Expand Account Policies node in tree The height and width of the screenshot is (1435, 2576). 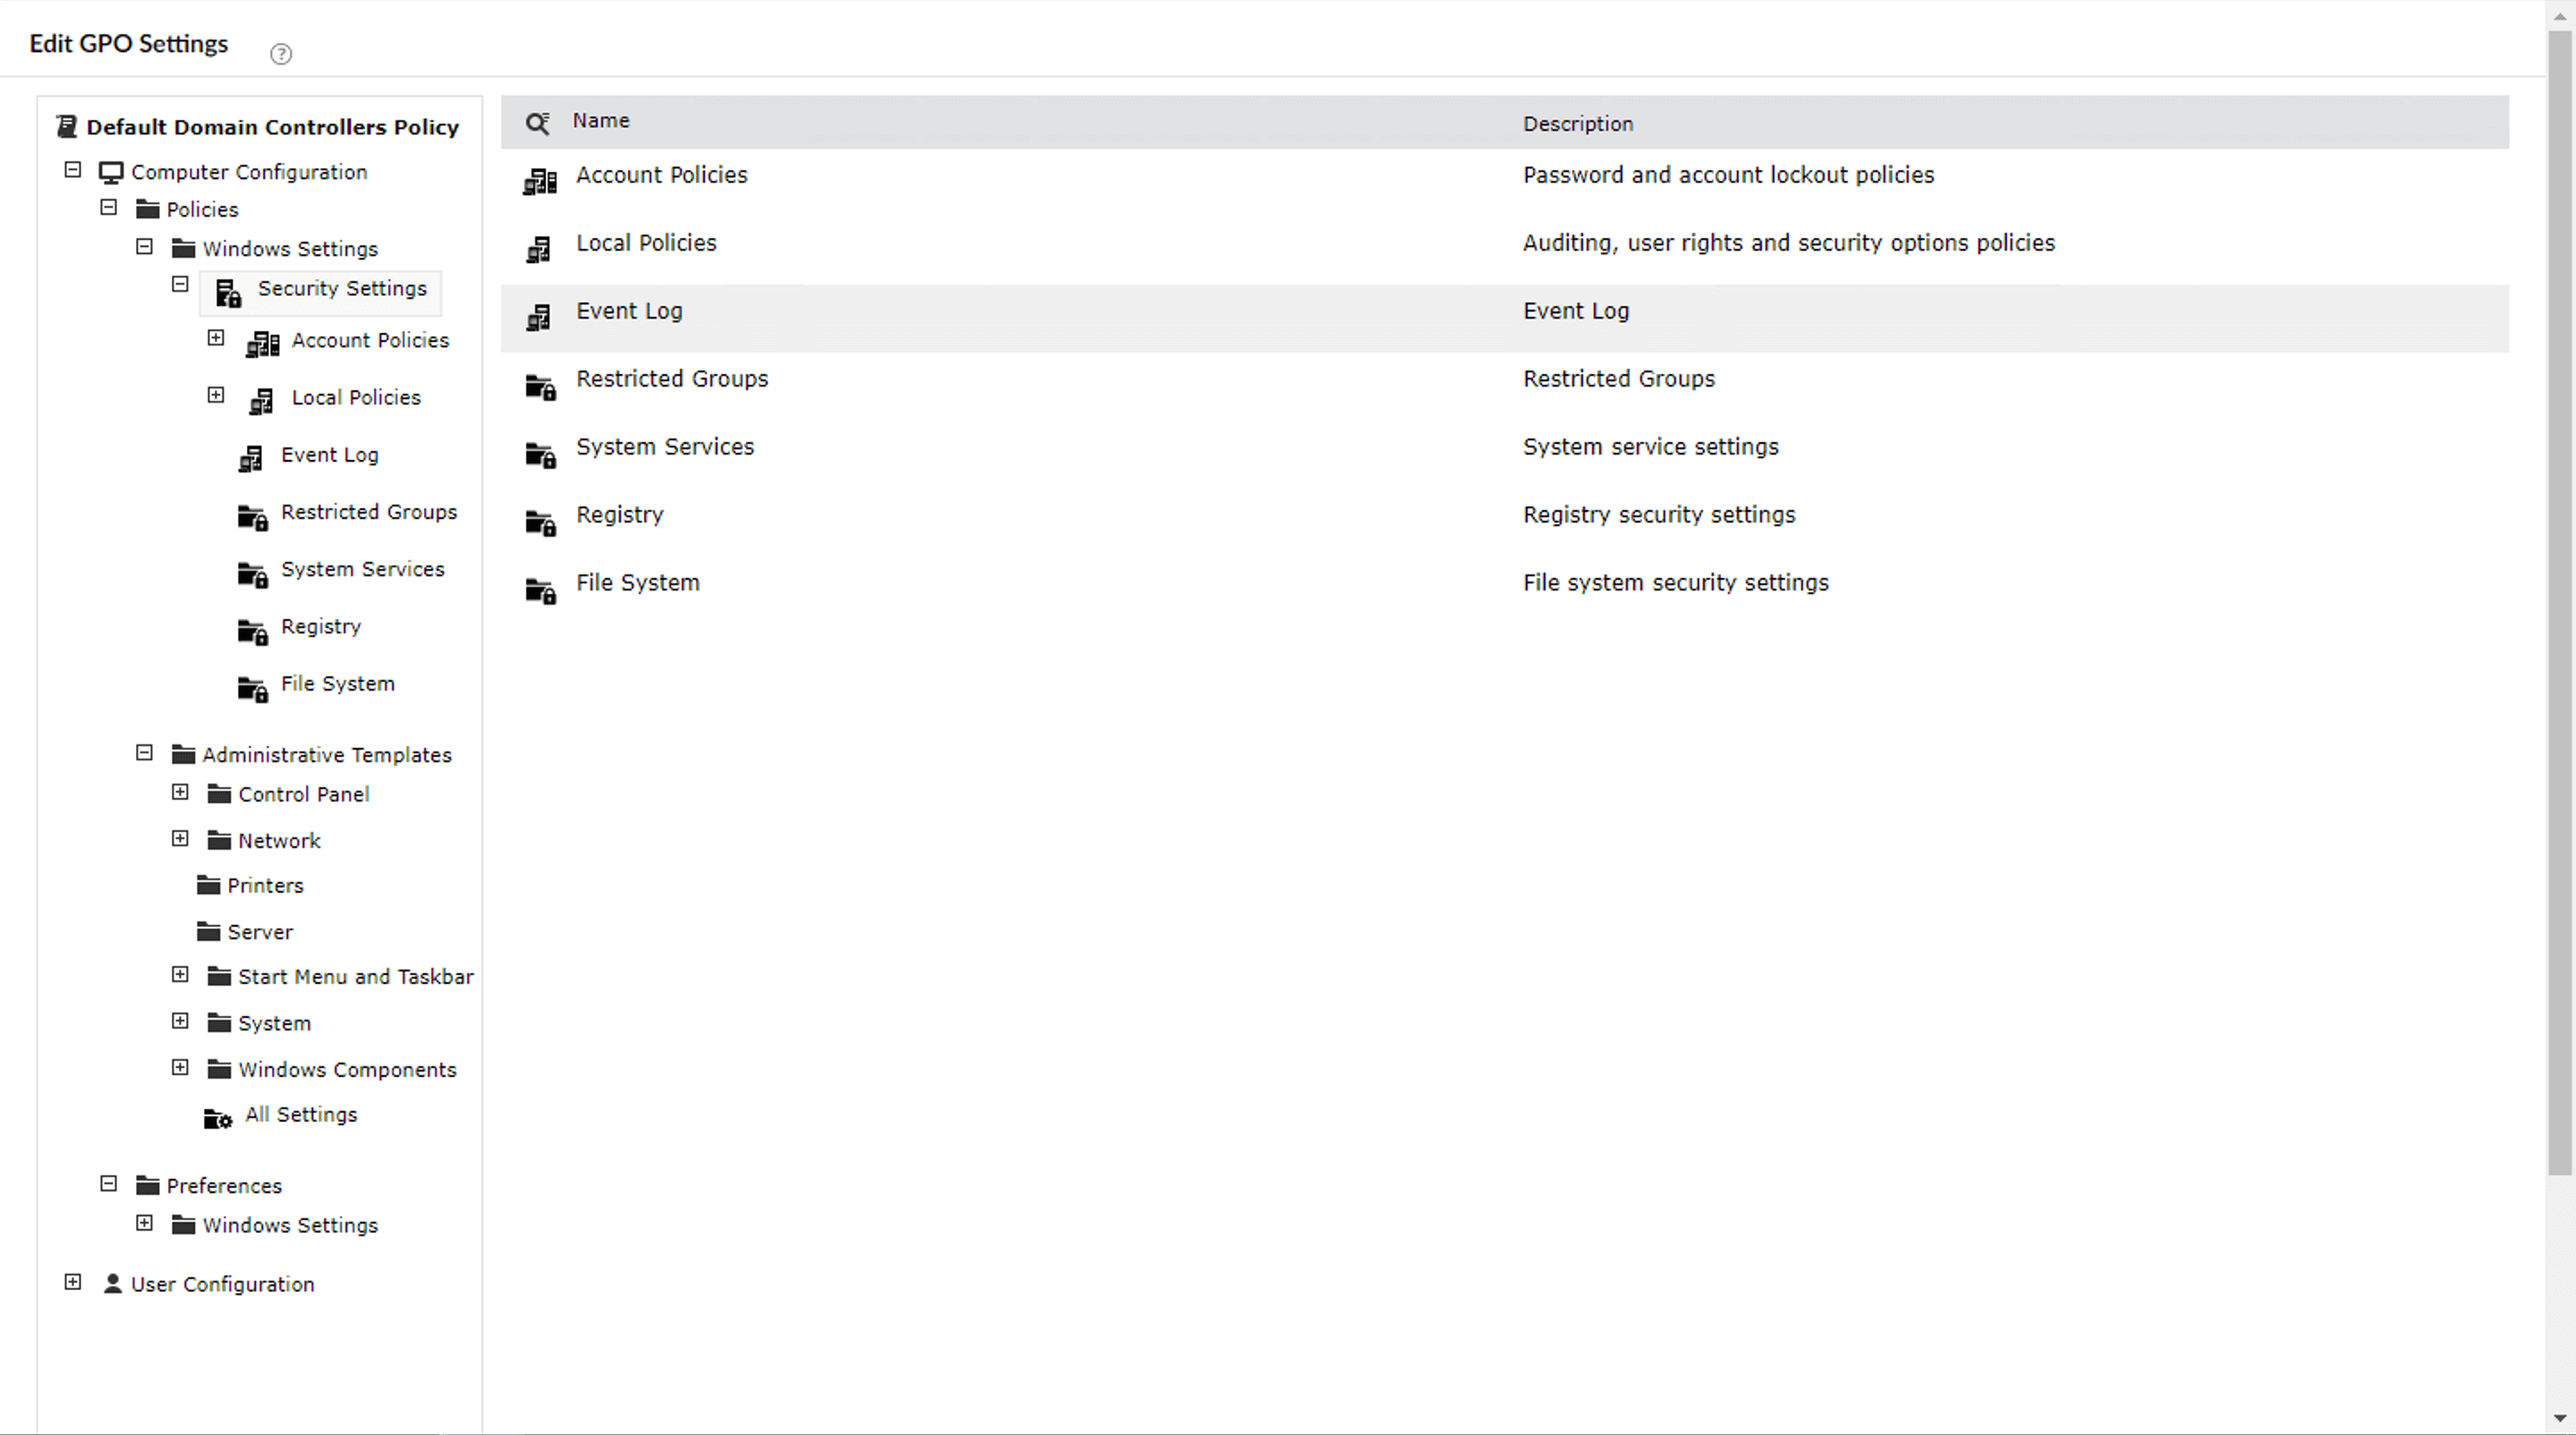[215, 338]
